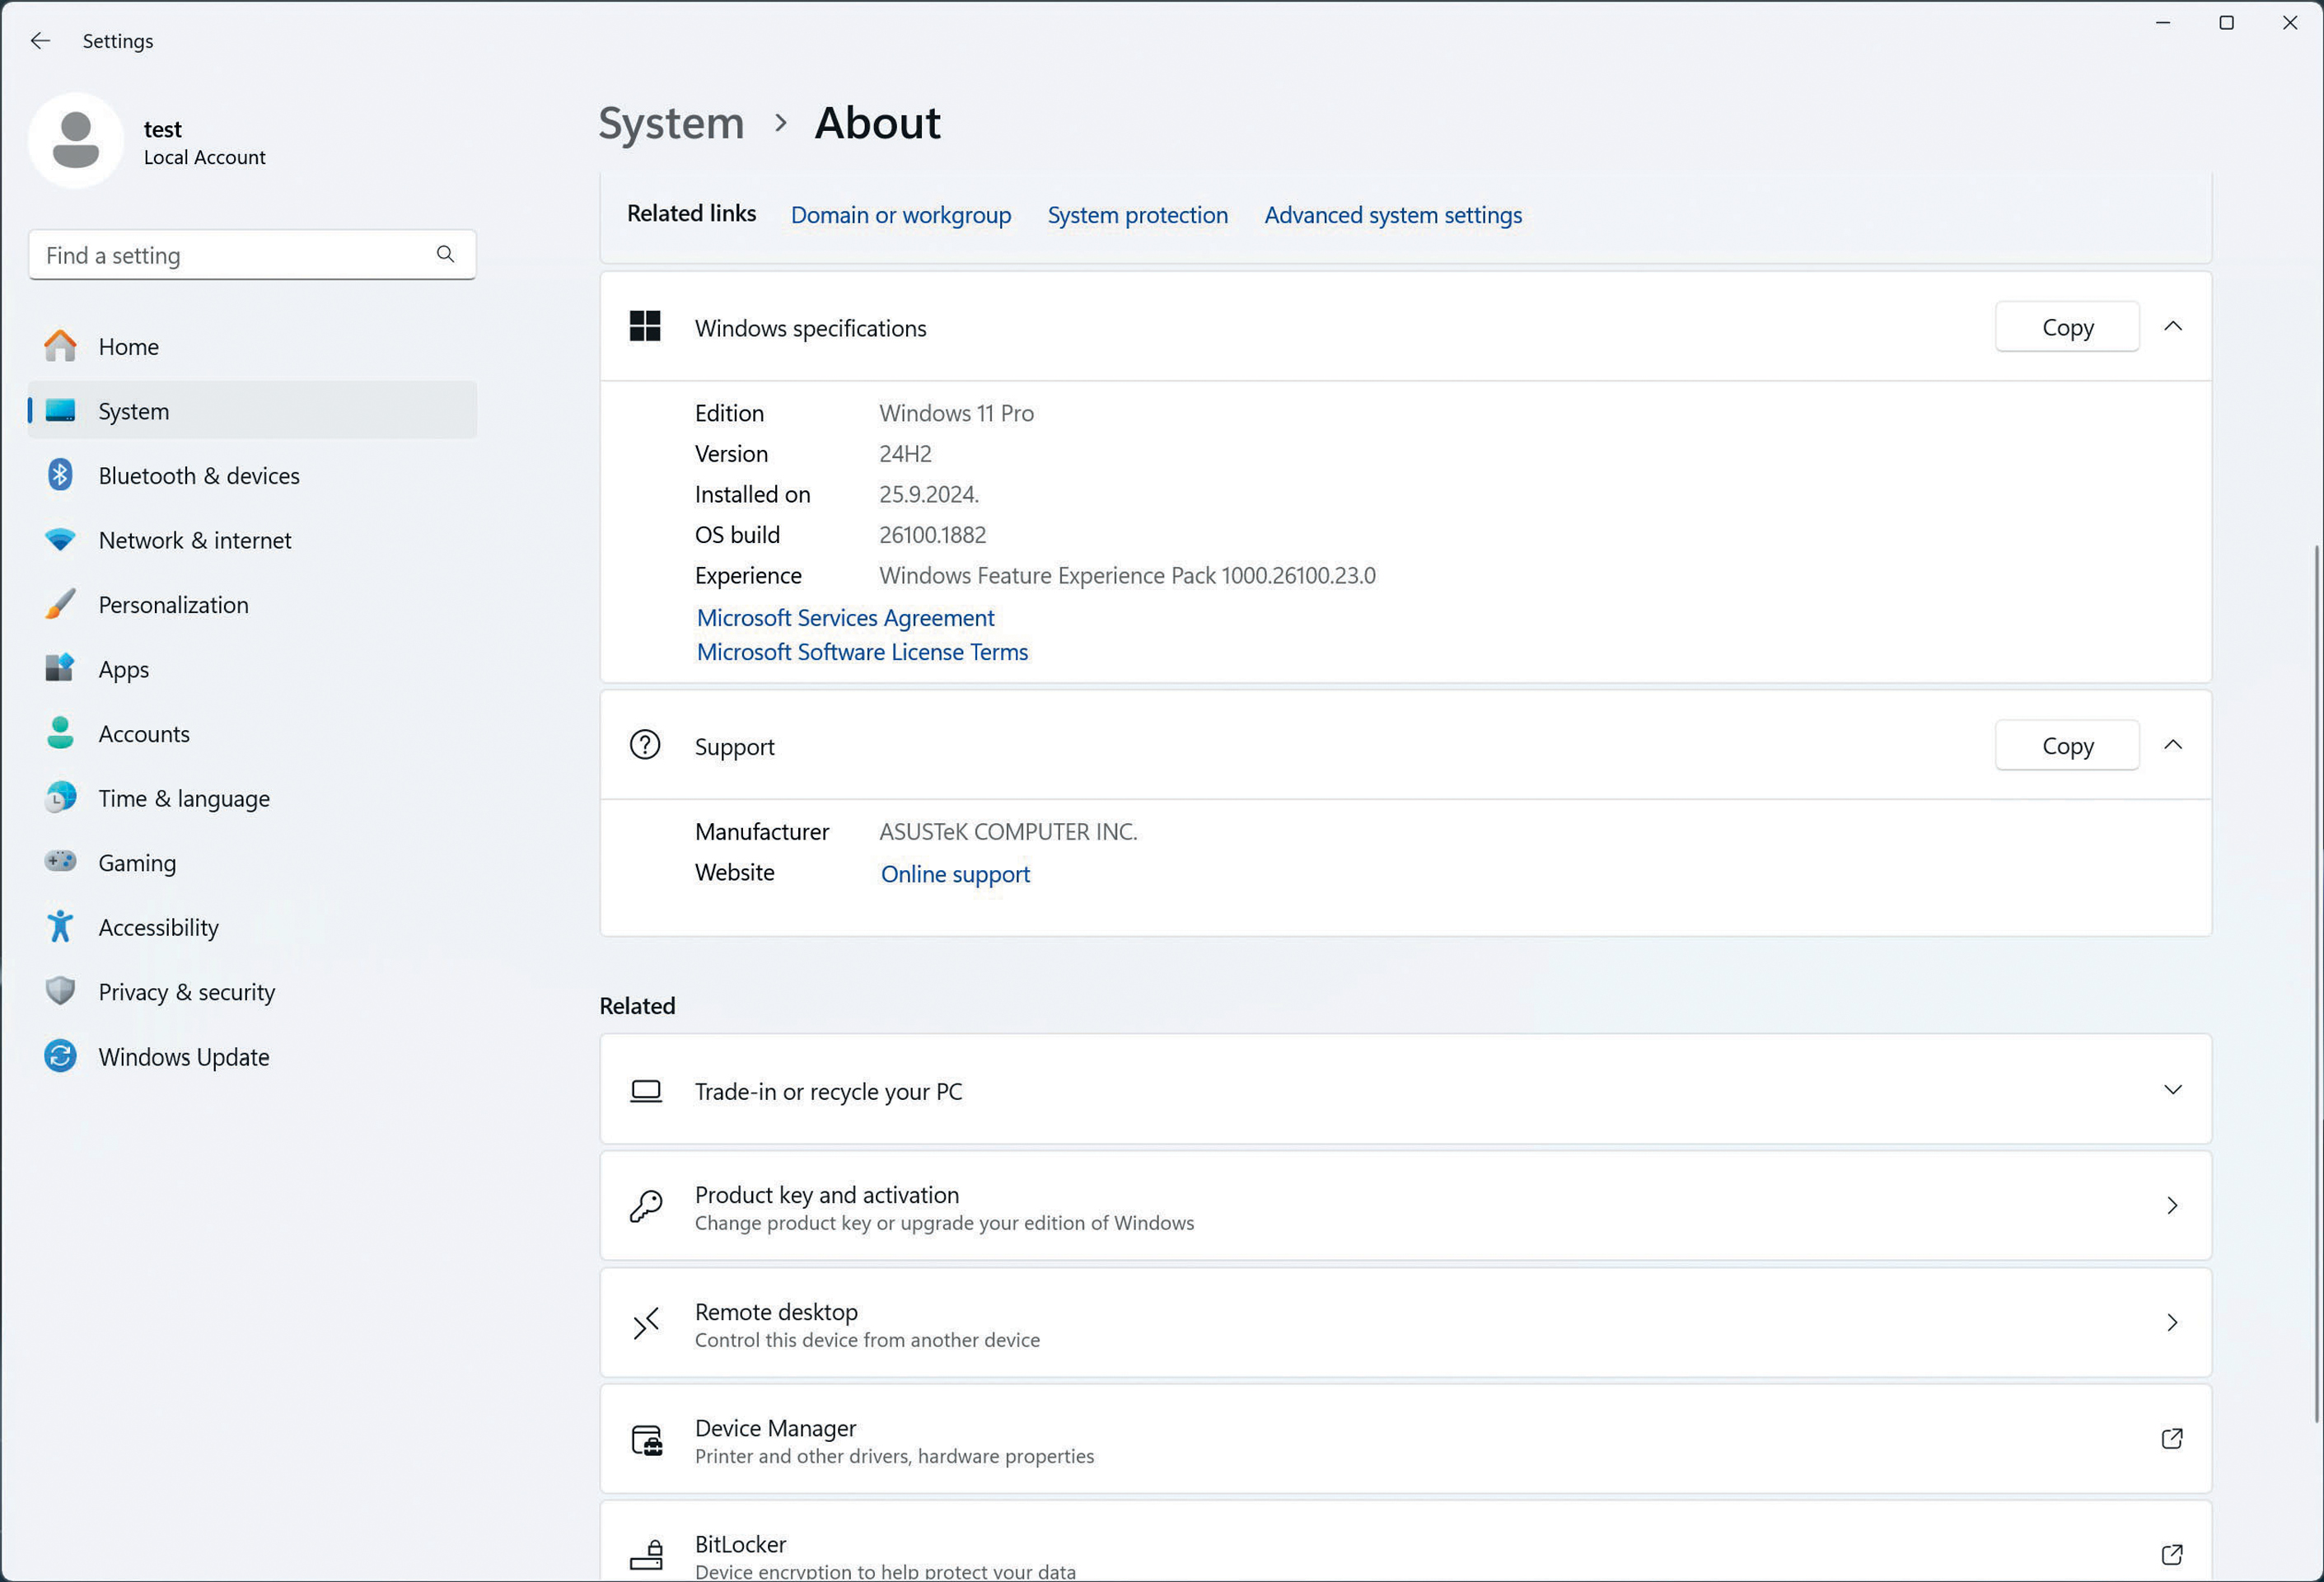Select Accounts in the sidebar
Image resolution: width=2324 pixels, height=1582 pixels.
pos(252,733)
